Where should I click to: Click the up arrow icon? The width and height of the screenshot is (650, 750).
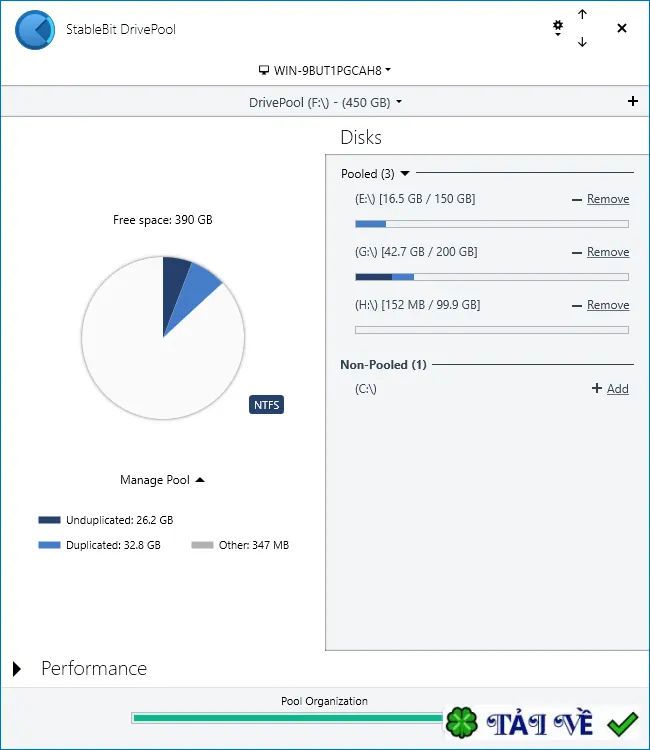(x=582, y=14)
